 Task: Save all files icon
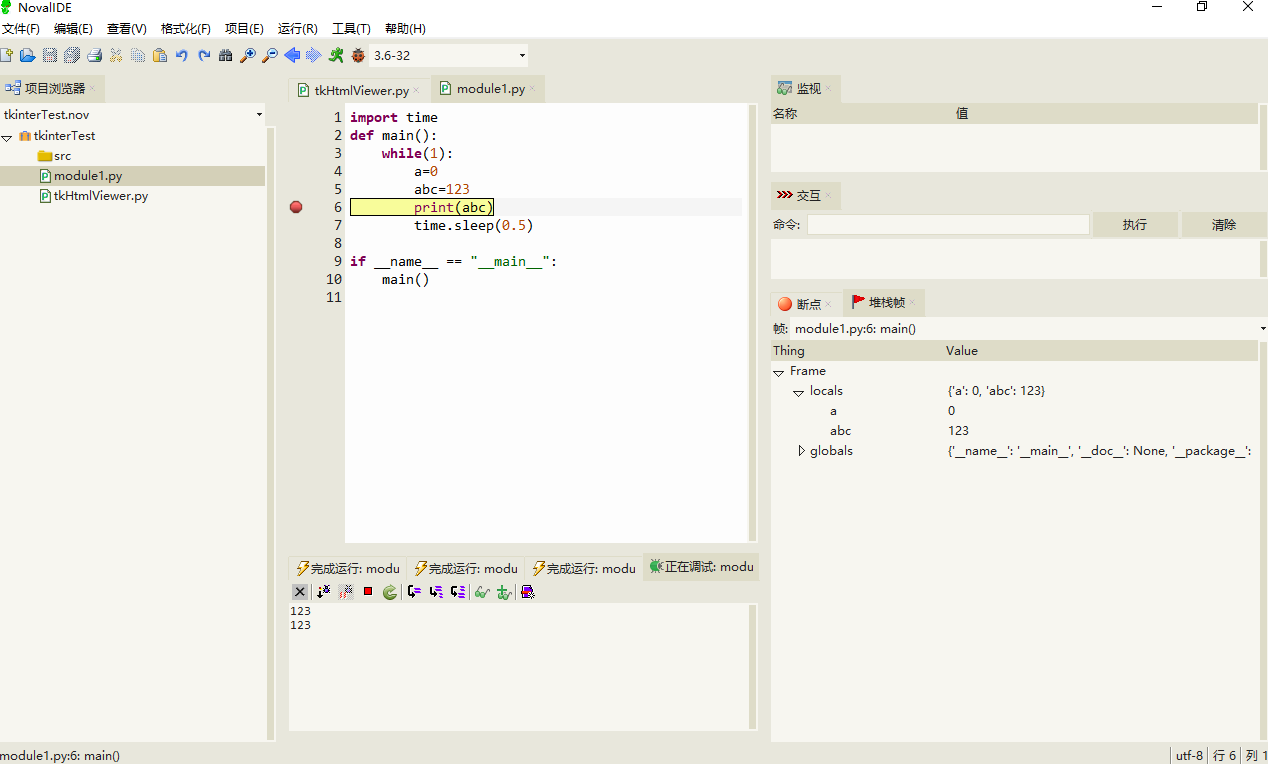[x=72, y=55]
